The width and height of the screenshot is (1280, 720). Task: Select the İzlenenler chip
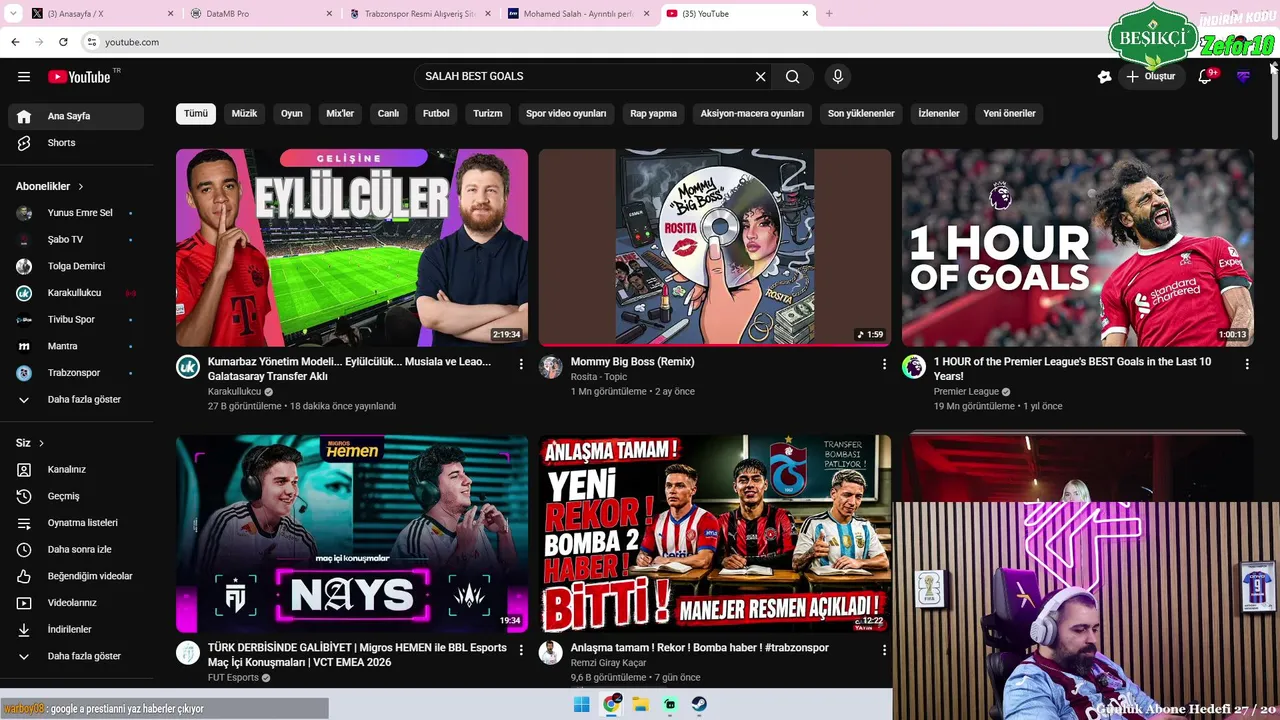[939, 114]
